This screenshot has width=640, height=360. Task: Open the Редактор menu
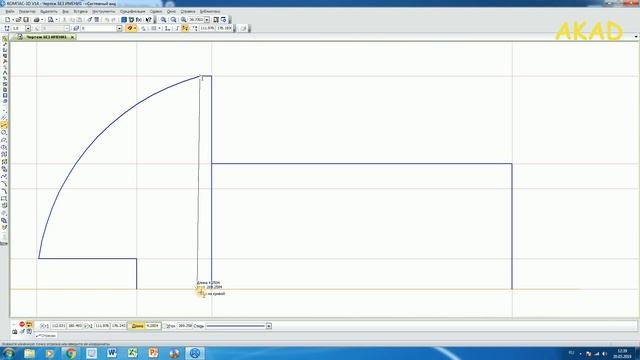click(27, 11)
